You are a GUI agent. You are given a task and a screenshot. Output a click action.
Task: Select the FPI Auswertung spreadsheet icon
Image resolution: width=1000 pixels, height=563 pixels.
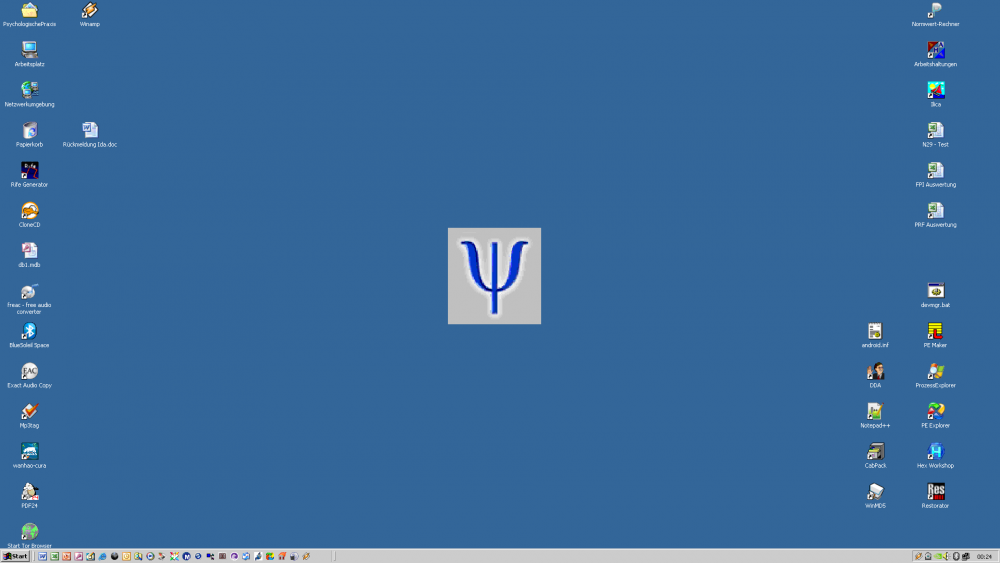click(x=936, y=175)
